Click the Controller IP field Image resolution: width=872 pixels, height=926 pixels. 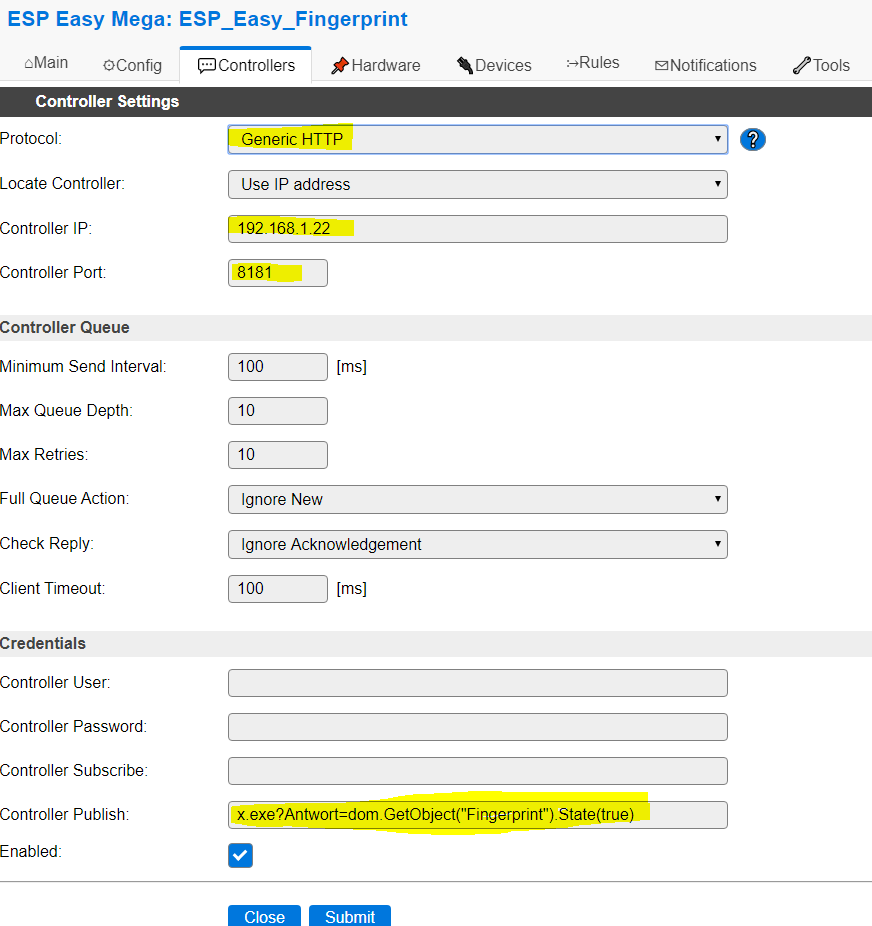tap(477, 228)
